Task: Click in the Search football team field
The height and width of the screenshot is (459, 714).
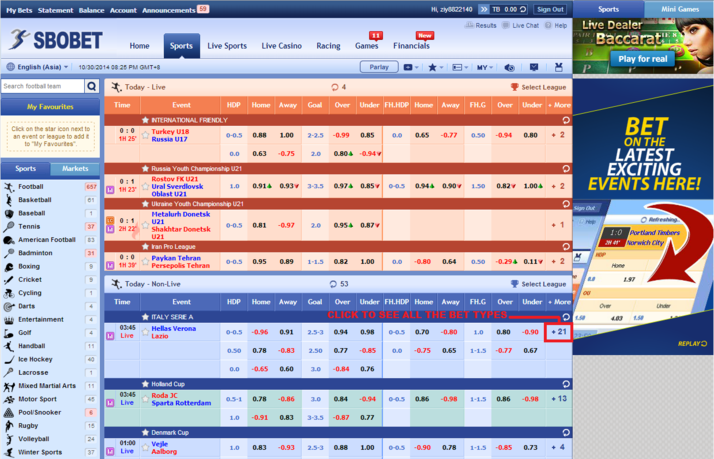Action: pyautogui.click(x=43, y=86)
